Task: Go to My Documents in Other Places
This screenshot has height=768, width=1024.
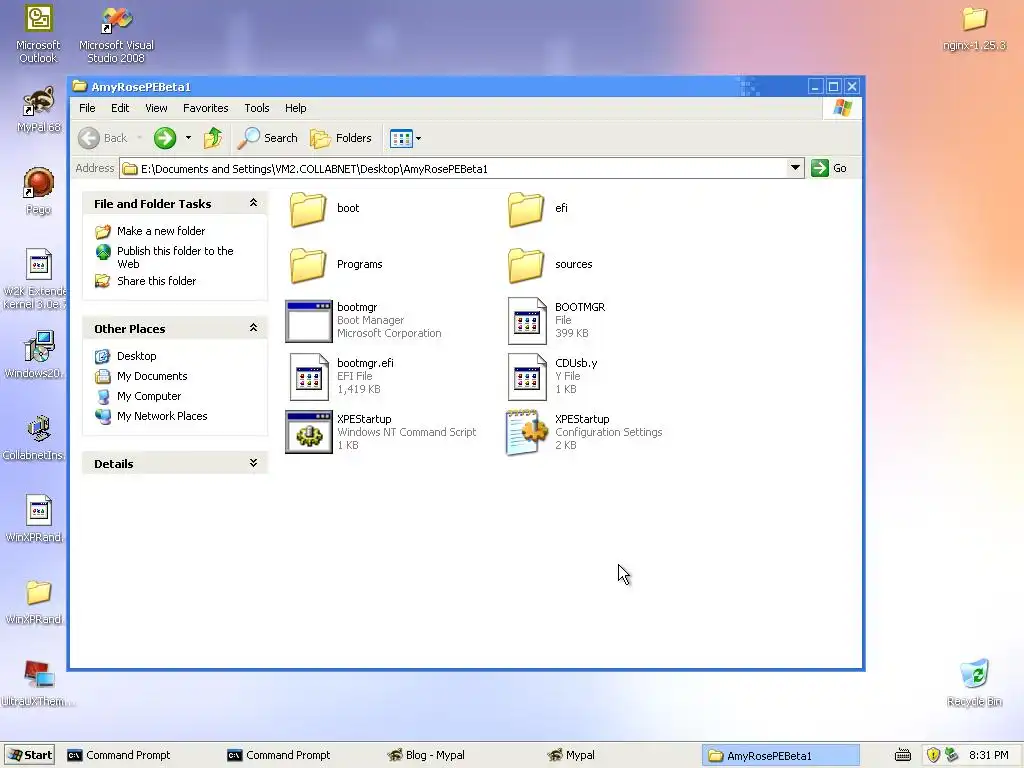Action: pos(152,376)
